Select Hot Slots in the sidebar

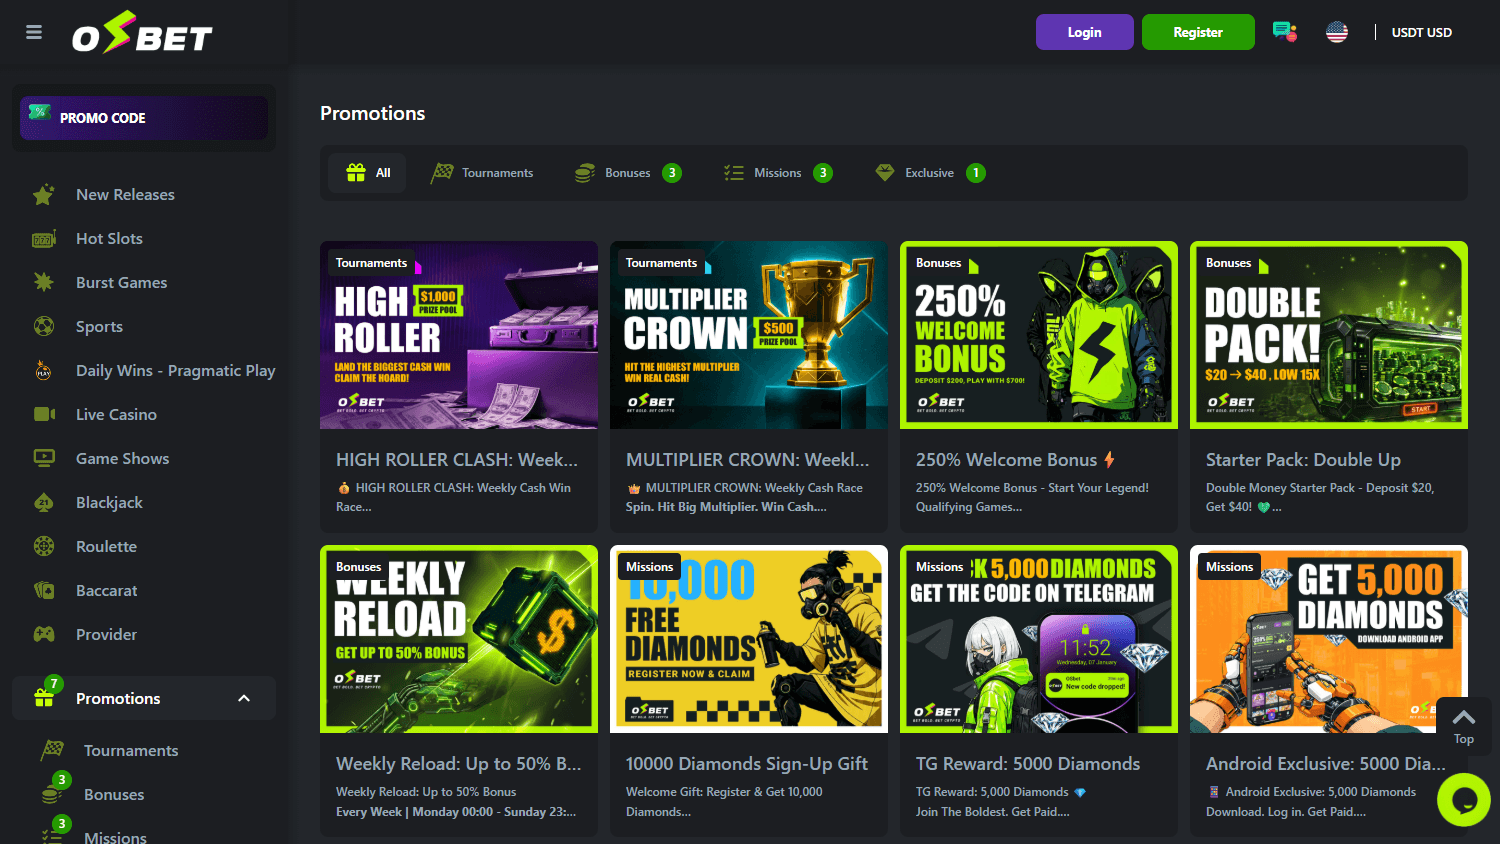[109, 238]
